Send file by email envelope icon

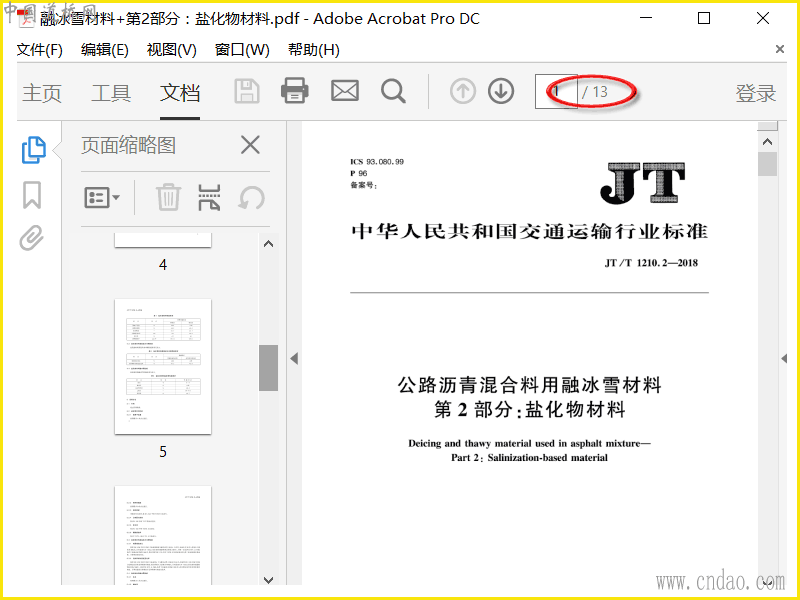point(345,91)
